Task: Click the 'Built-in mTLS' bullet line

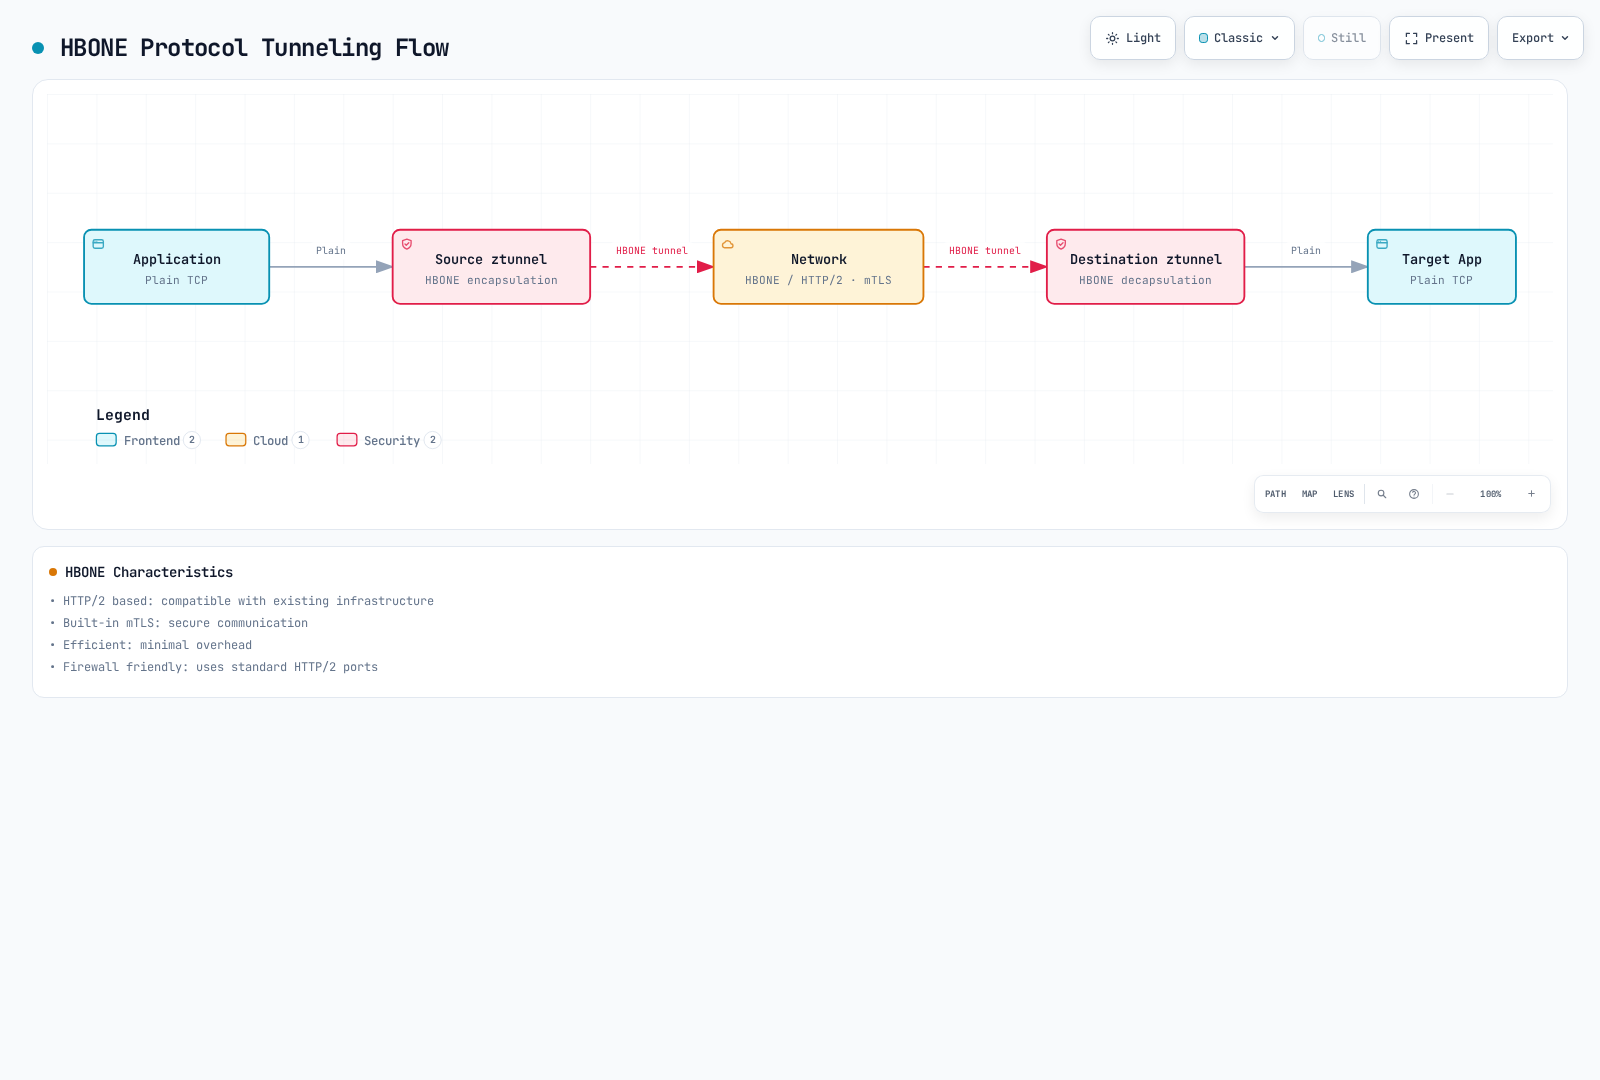Action: (x=185, y=623)
